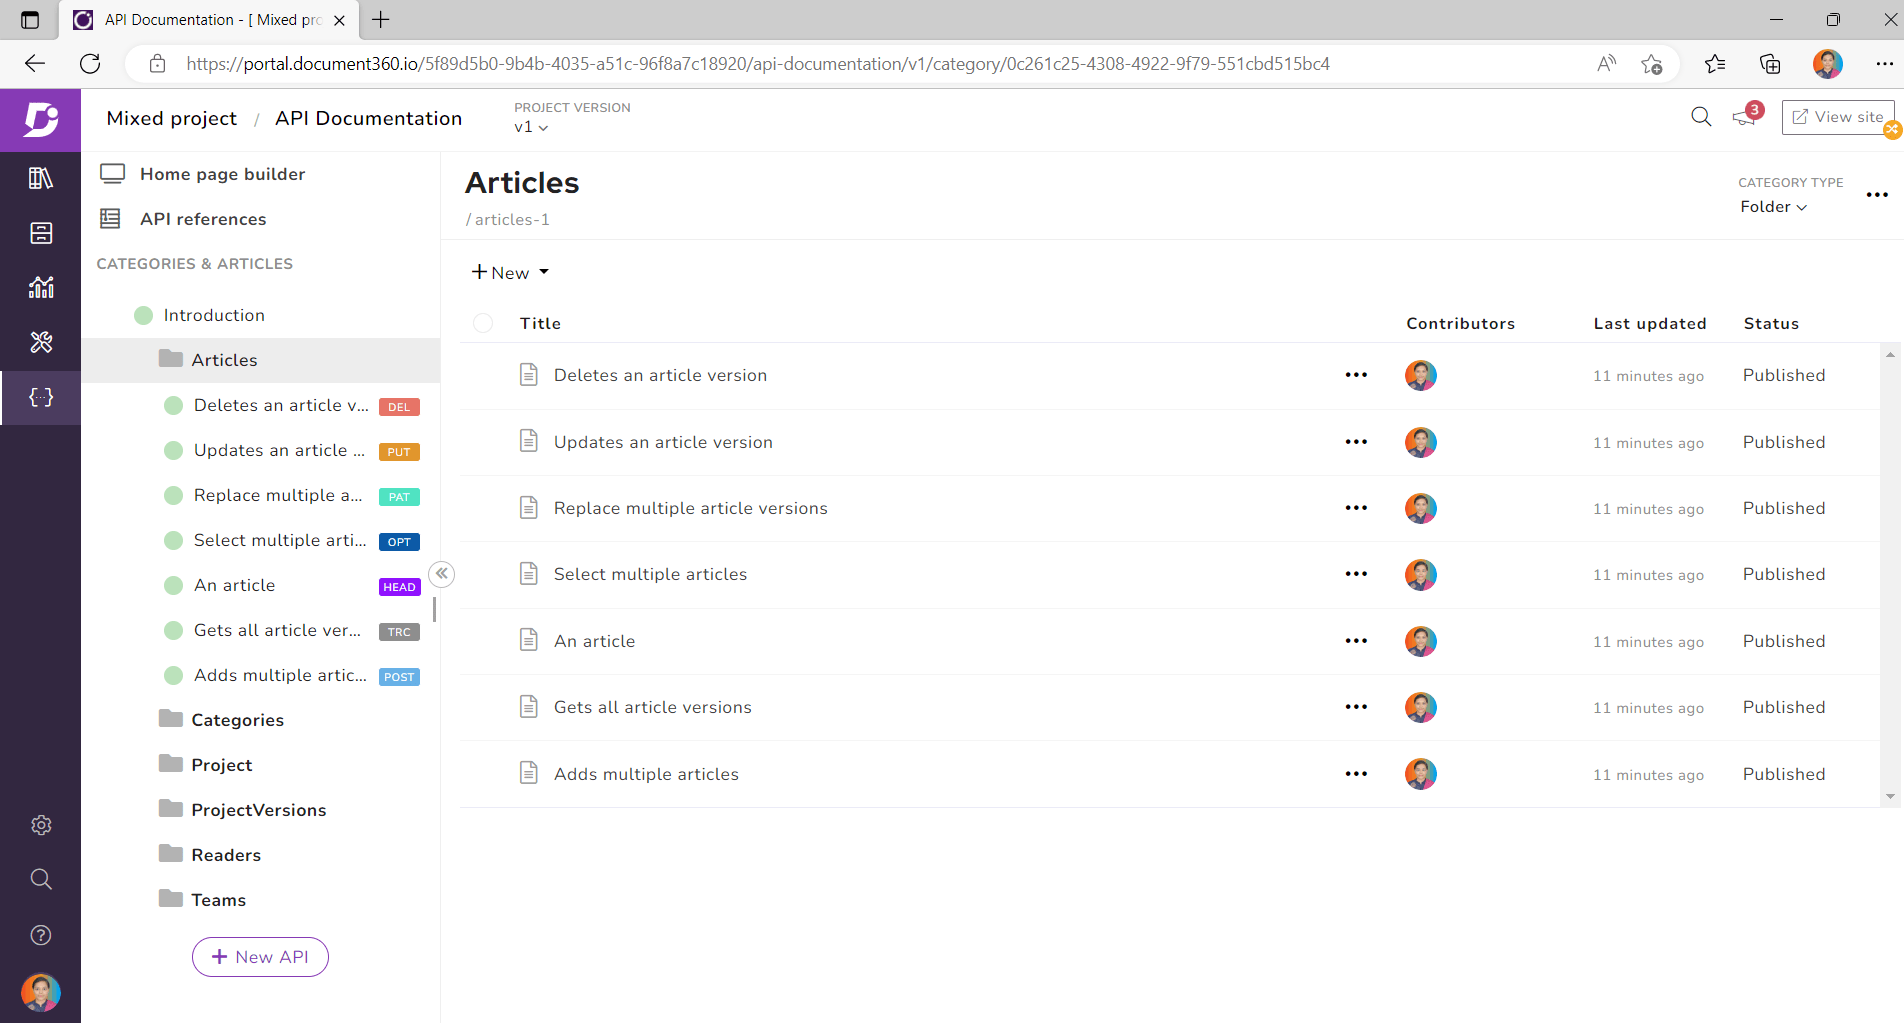
Task: Expand the Teams folder in the tree
Action: 202,900
